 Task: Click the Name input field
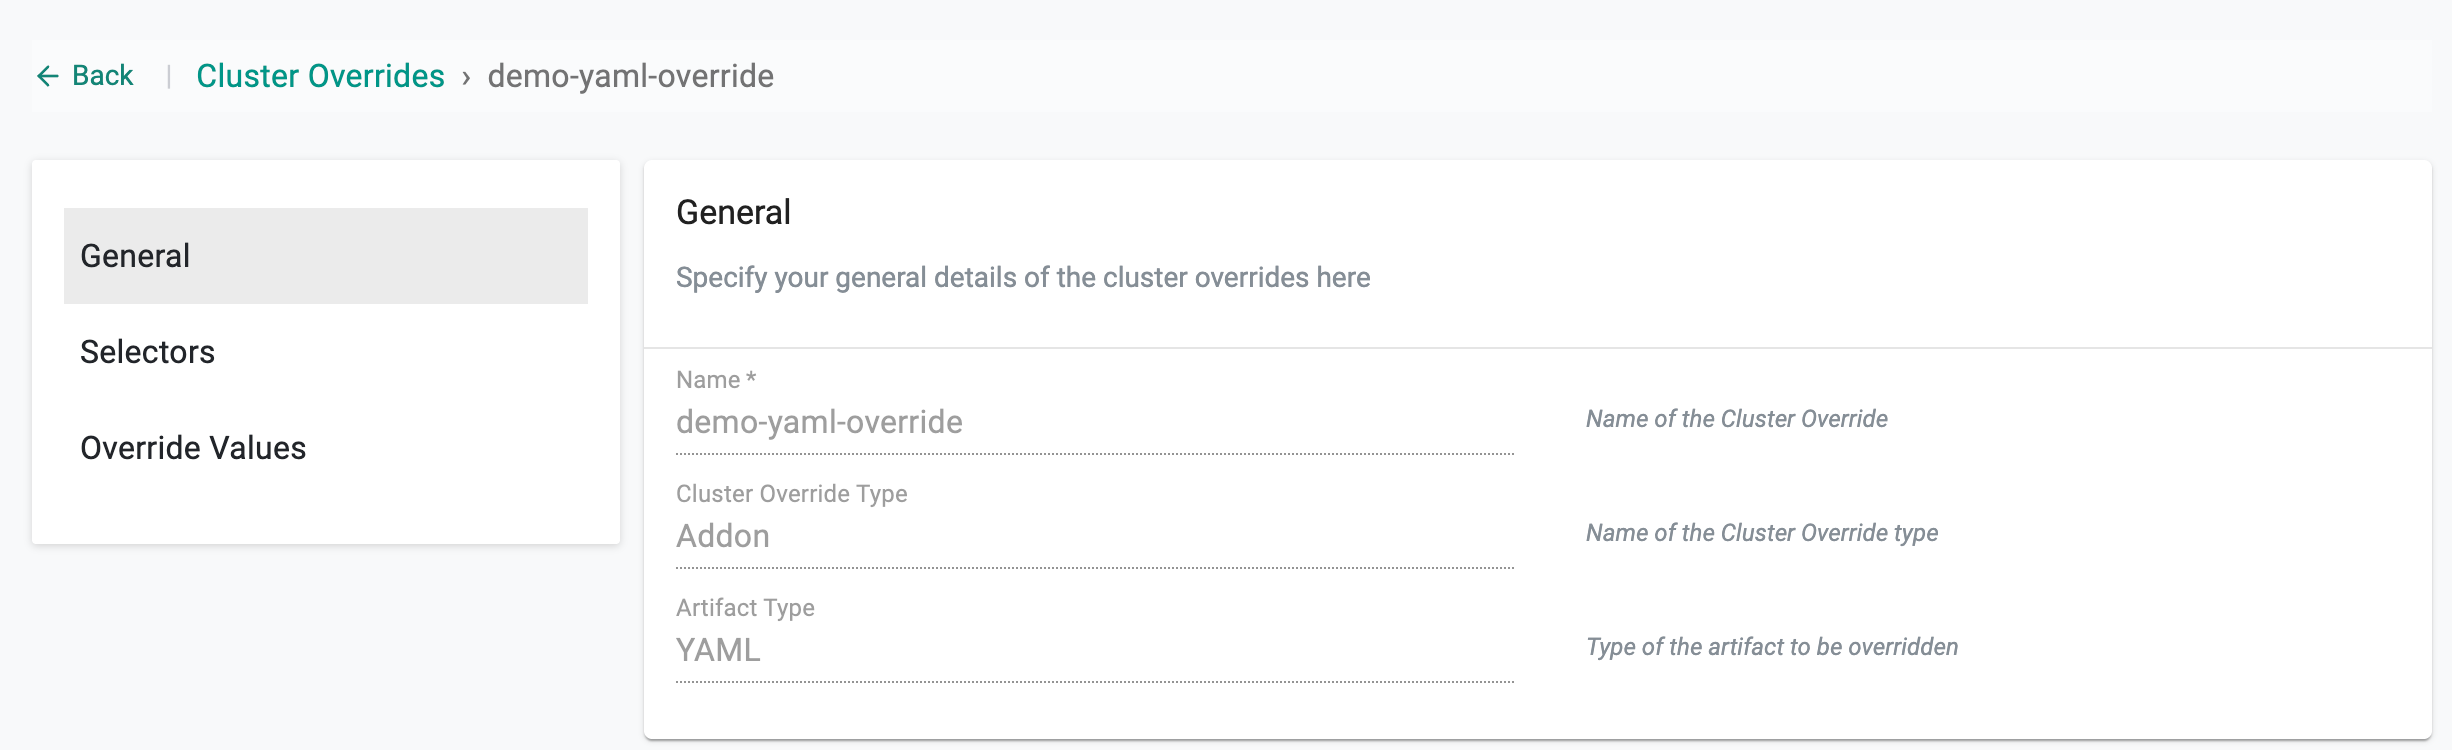[1094, 423]
